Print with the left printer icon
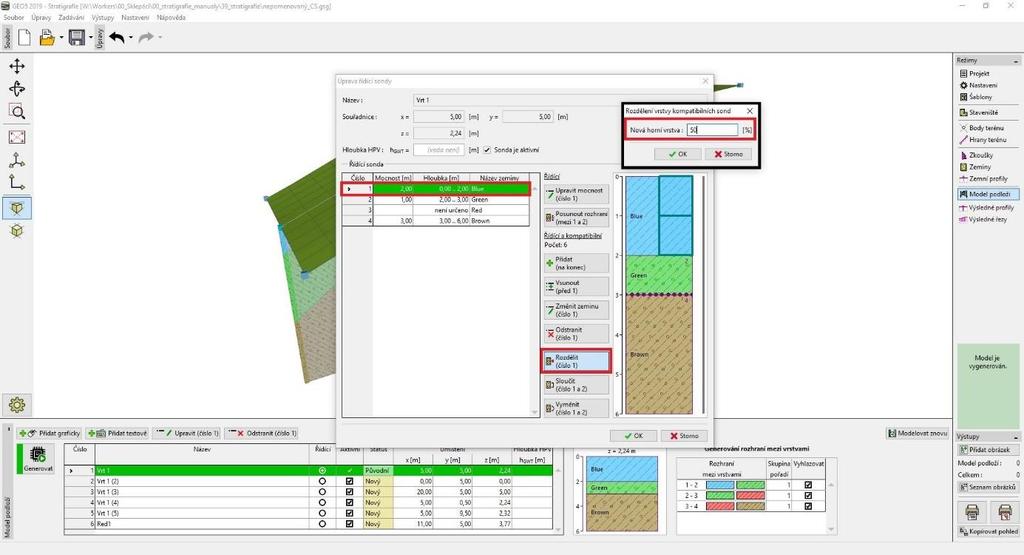 (972, 511)
